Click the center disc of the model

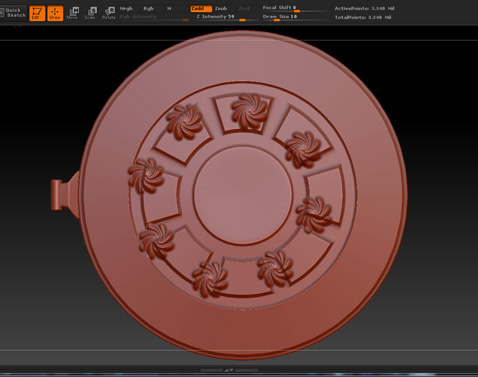point(243,195)
